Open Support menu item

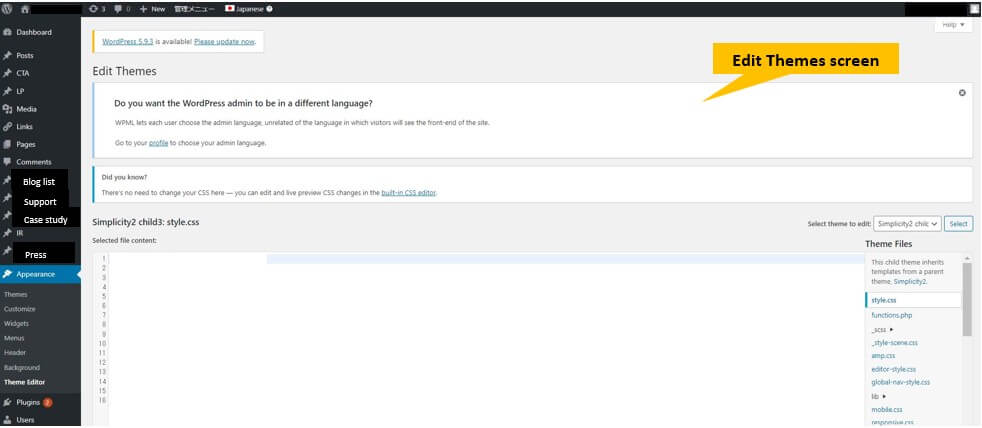(x=40, y=202)
